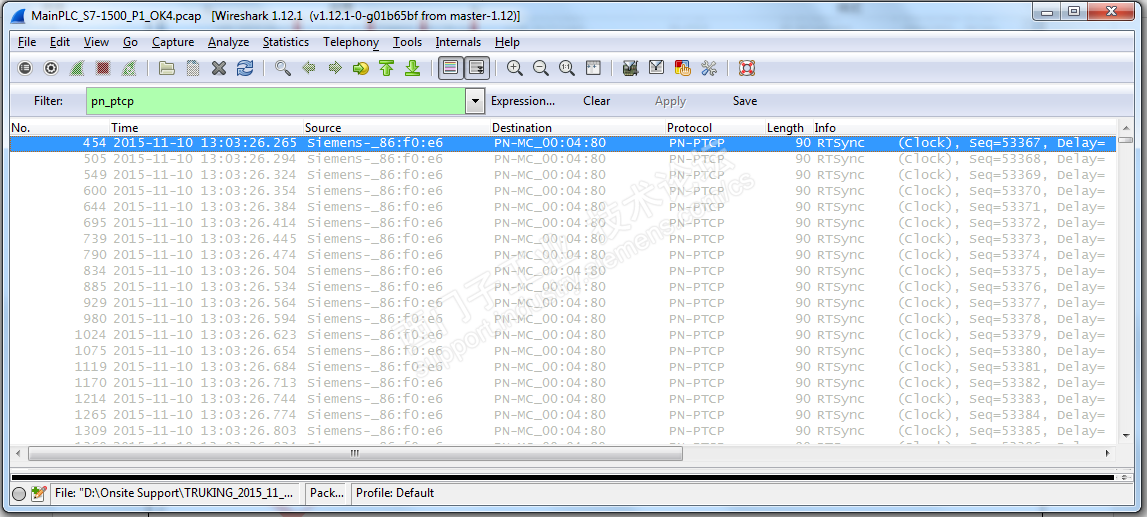Save this capture file

tap(192, 68)
